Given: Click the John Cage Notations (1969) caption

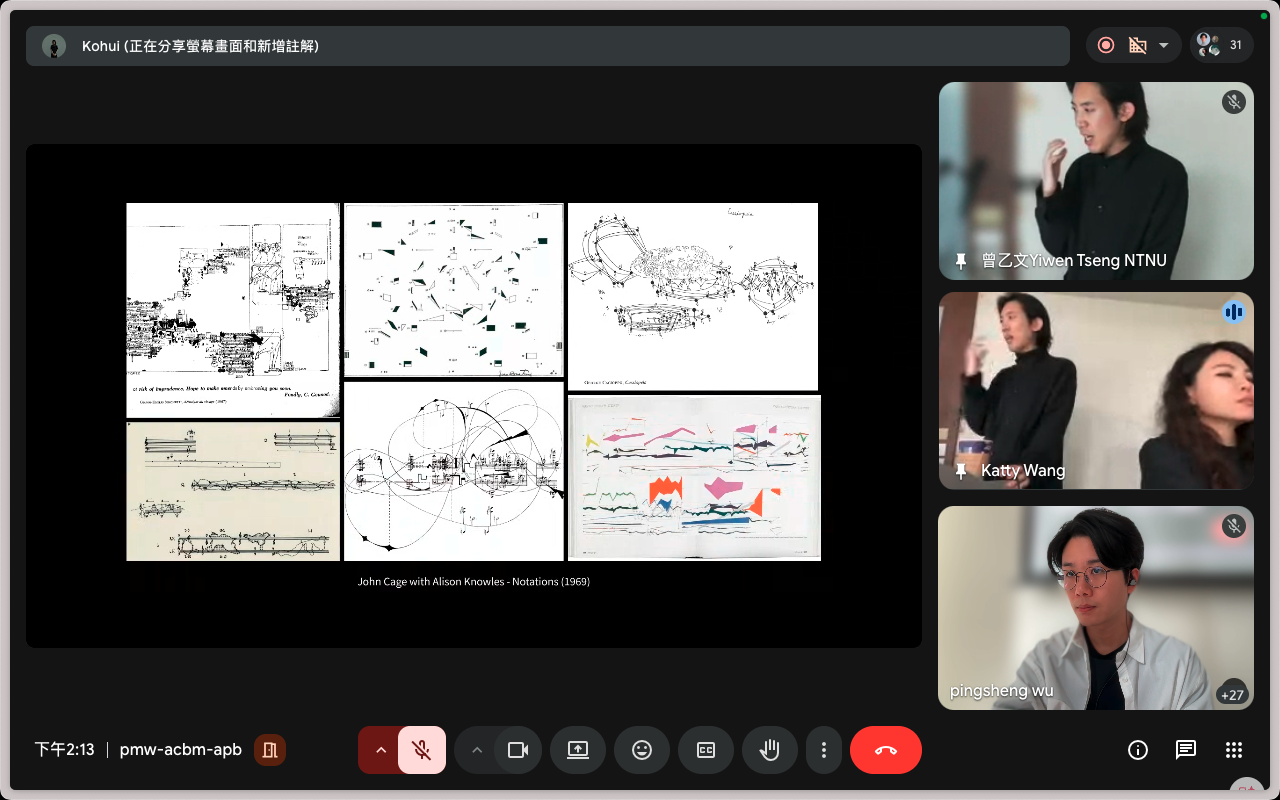Looking at the screenshot, I should point(474,581).
